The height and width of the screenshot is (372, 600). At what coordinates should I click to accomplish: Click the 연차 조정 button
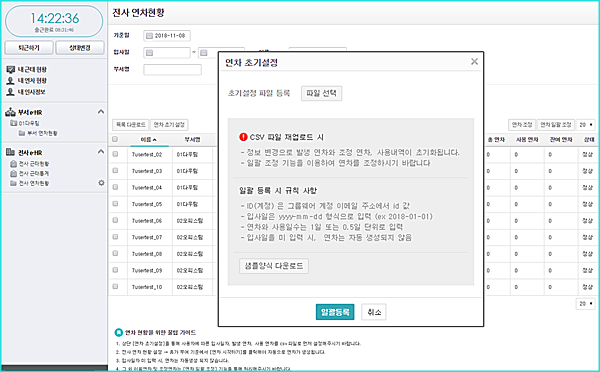tap(522, 125)
